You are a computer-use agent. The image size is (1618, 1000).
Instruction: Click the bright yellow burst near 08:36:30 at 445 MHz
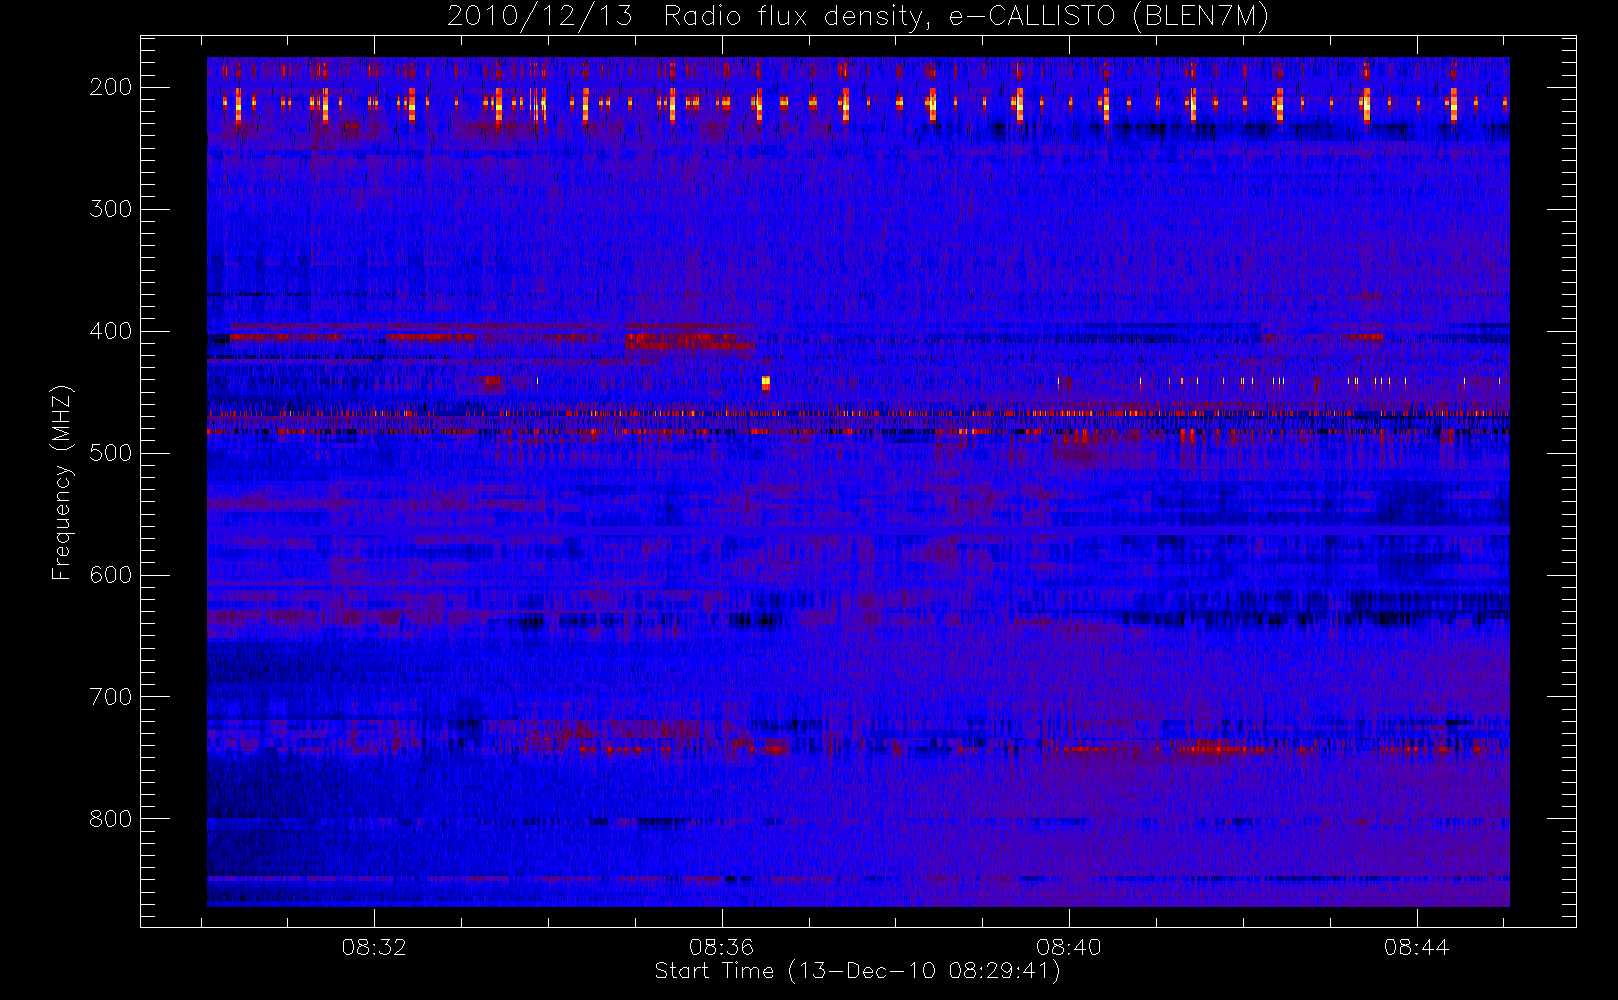(766, 382)
